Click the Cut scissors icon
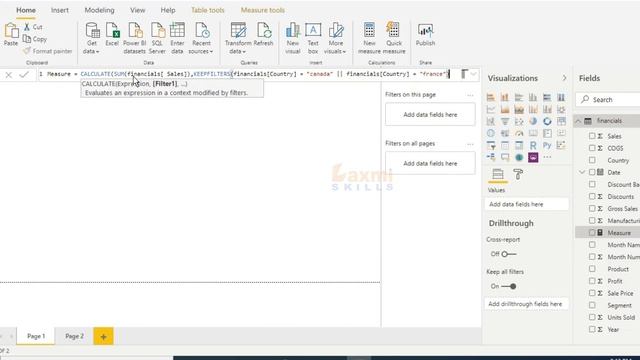The height and width of the screenshot is (360, 640). coord(27,27)
